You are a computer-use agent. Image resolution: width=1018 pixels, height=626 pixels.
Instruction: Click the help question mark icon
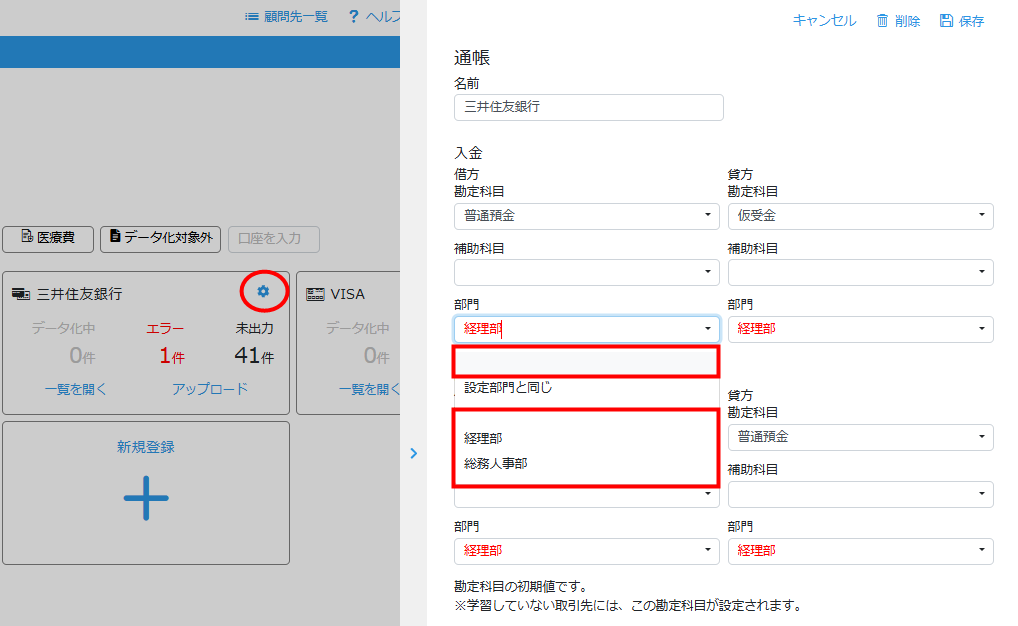click(353, 16)
